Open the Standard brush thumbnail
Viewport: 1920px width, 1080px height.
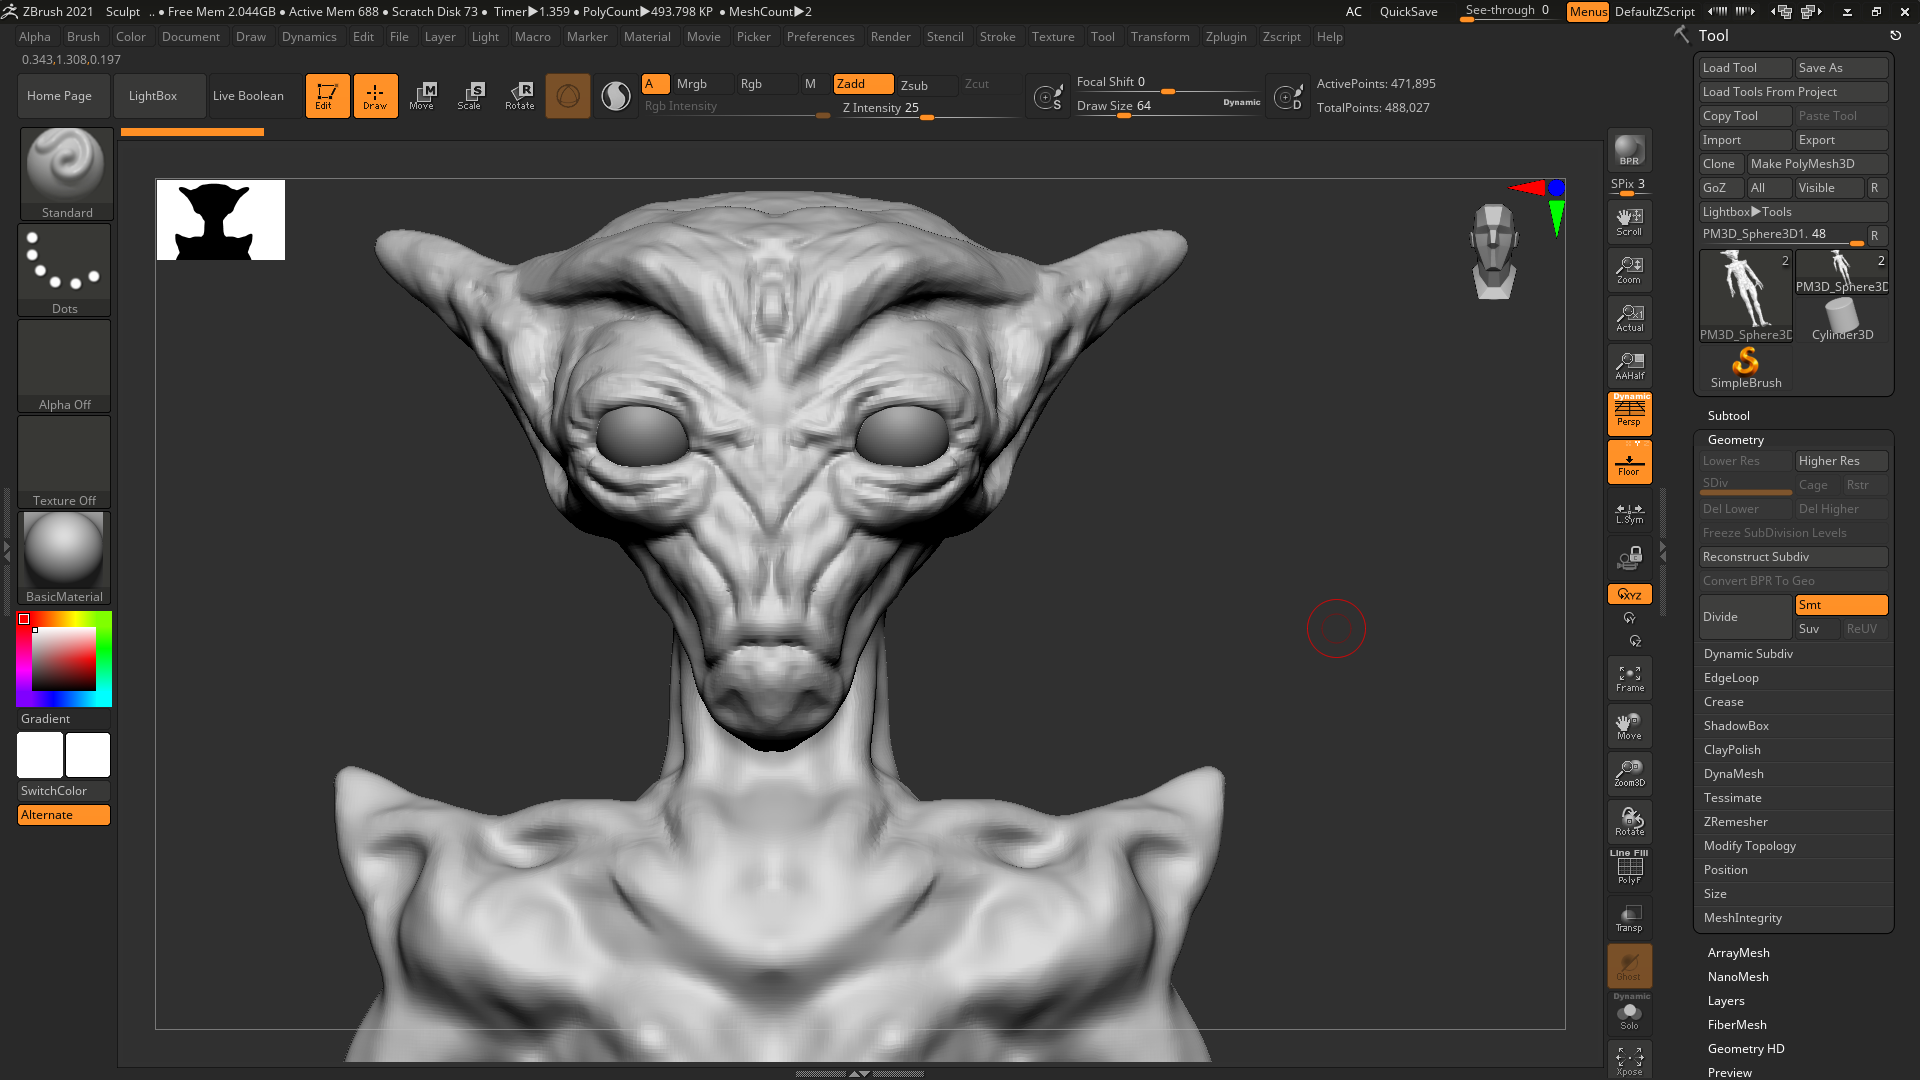(x=66, y=173)
